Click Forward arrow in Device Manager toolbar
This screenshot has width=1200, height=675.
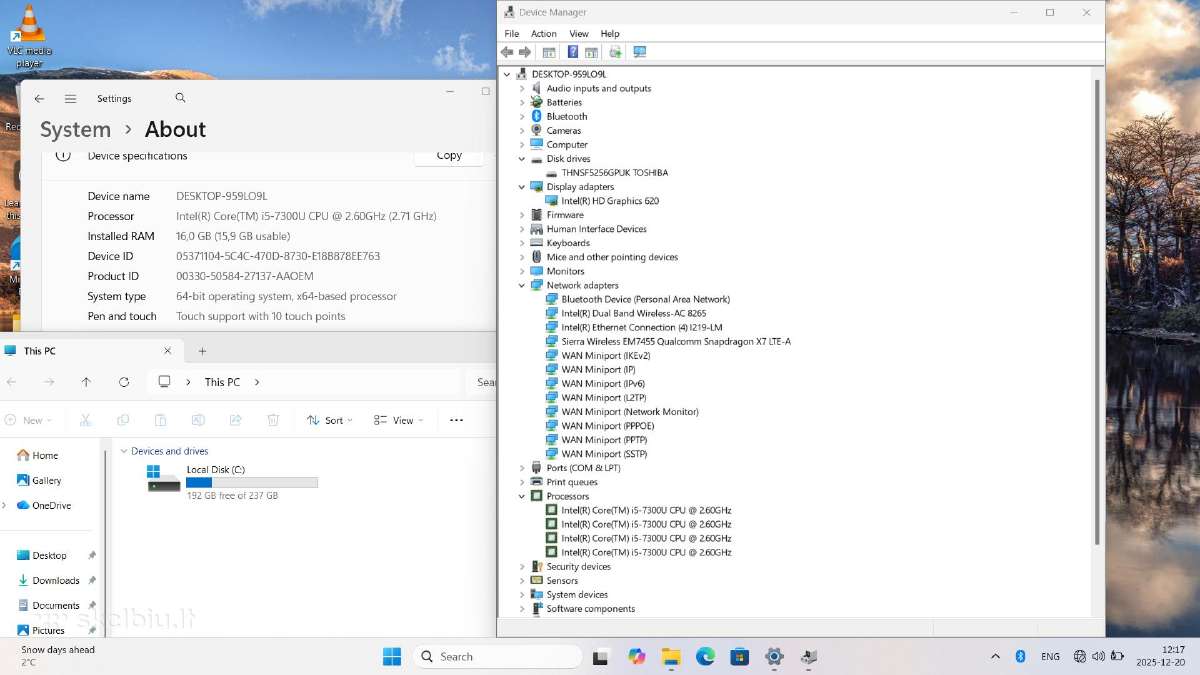(524, 52)
